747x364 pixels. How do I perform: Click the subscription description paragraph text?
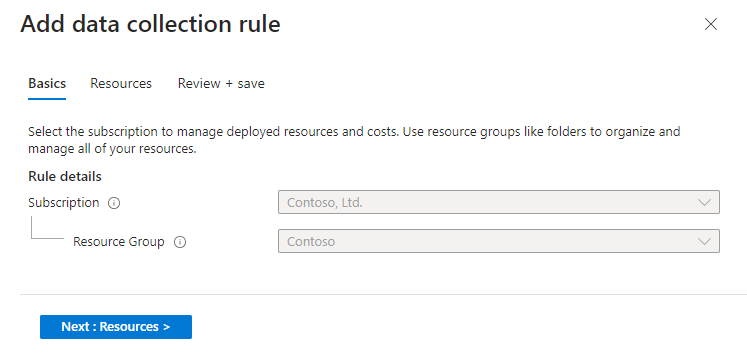[x=354, y=140]
